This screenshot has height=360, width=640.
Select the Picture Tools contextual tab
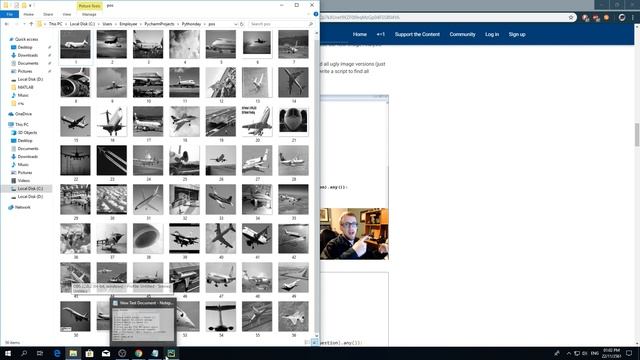click(89, 6)
